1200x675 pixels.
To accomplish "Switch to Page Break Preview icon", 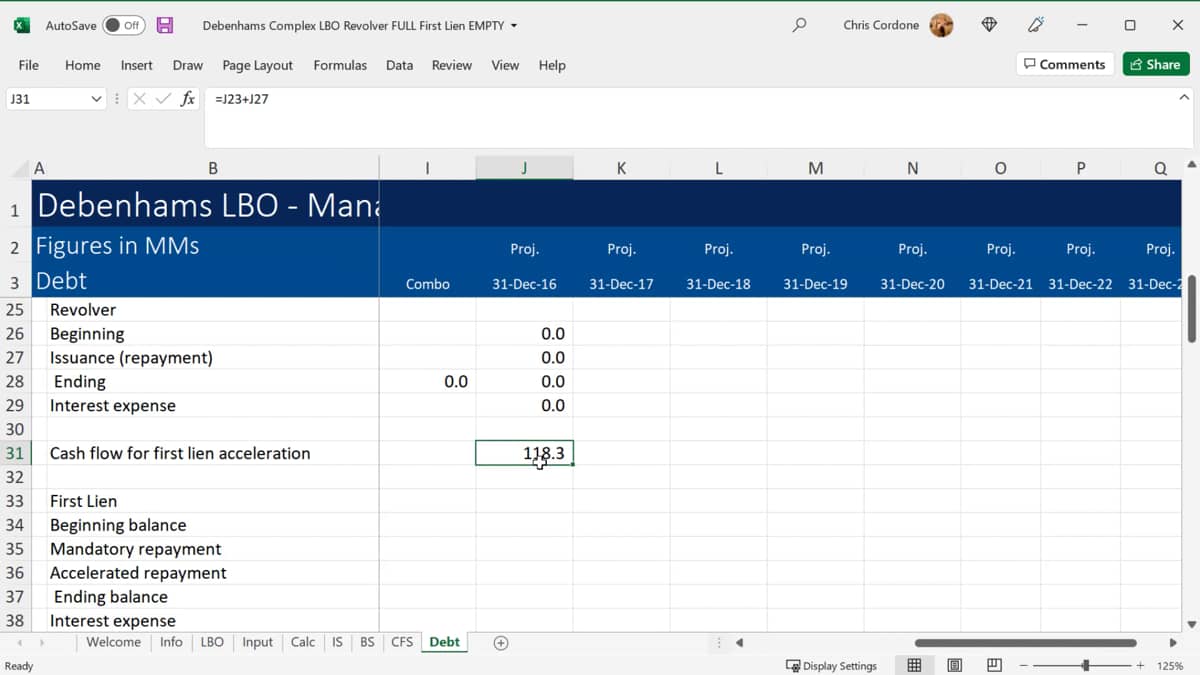I will (x=994, y=665).
